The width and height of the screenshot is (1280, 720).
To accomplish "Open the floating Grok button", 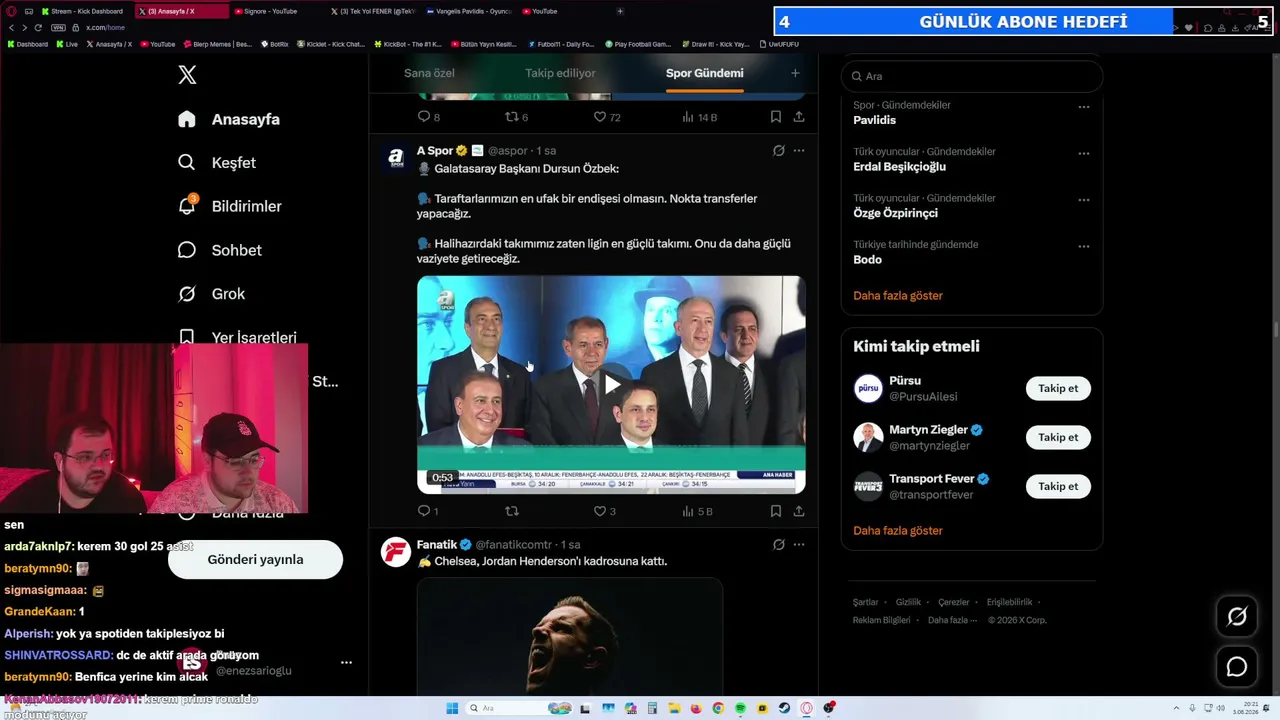I will pyautogui.click(x=1237, y=617).
